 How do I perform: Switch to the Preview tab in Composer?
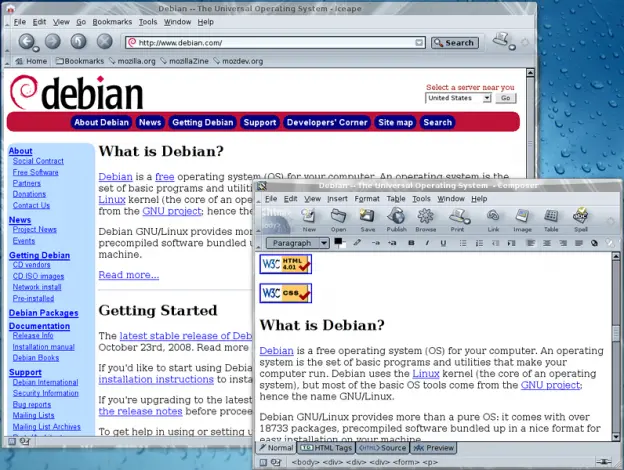point(433,448)
